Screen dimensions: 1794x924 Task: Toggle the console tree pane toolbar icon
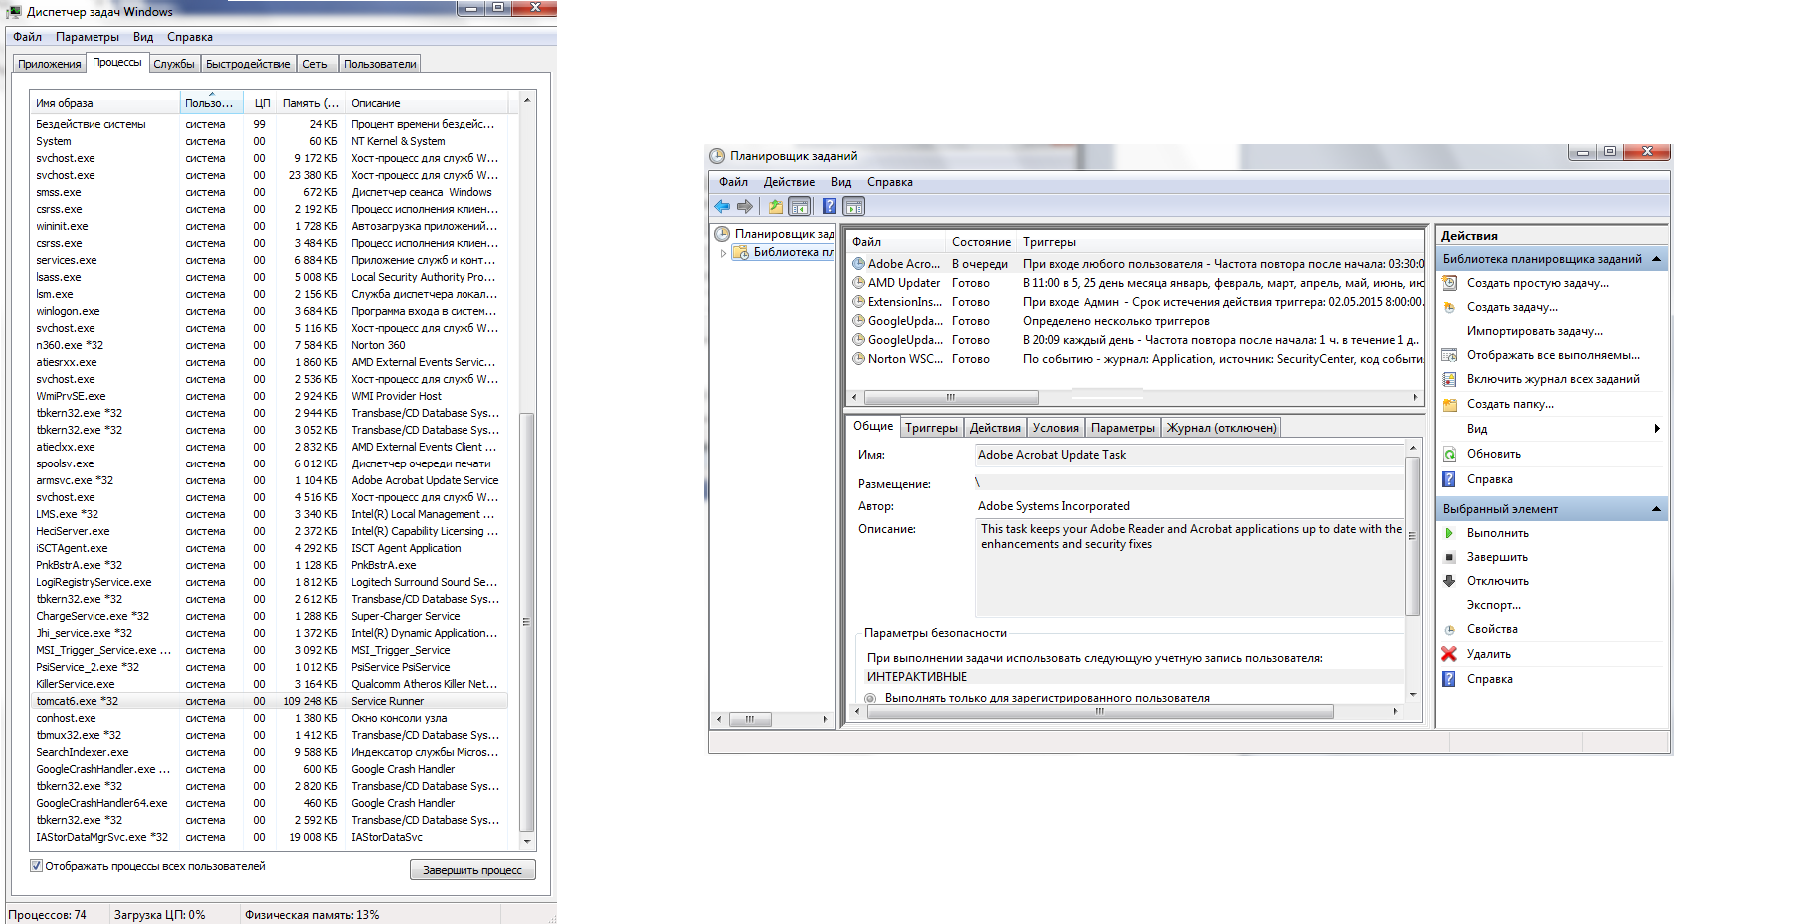tap(800, 206)
